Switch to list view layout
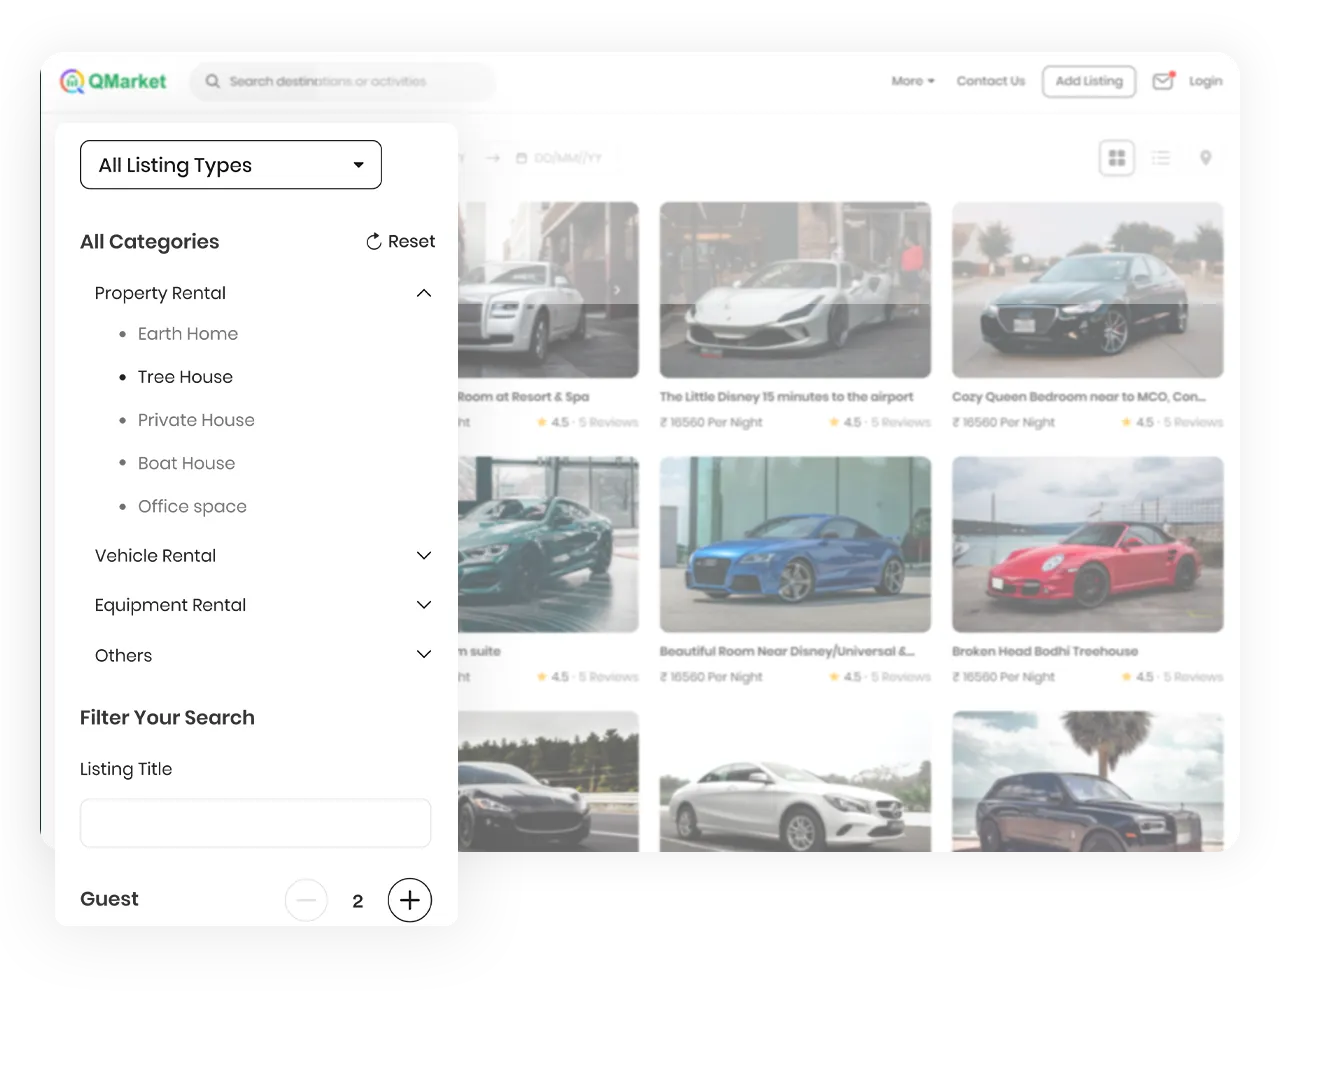Screen dimensions: 1330x1080 tap(1161, 158)
